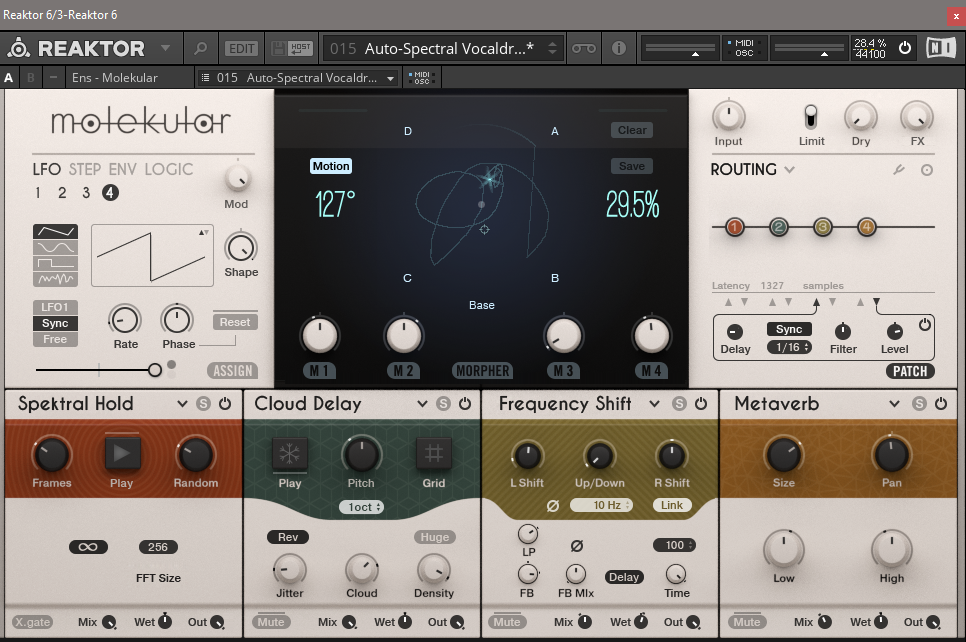Switch to the STEP modulator tab
Image resolution: width=966 pixels, height=642 pixels.
point(84,169)
